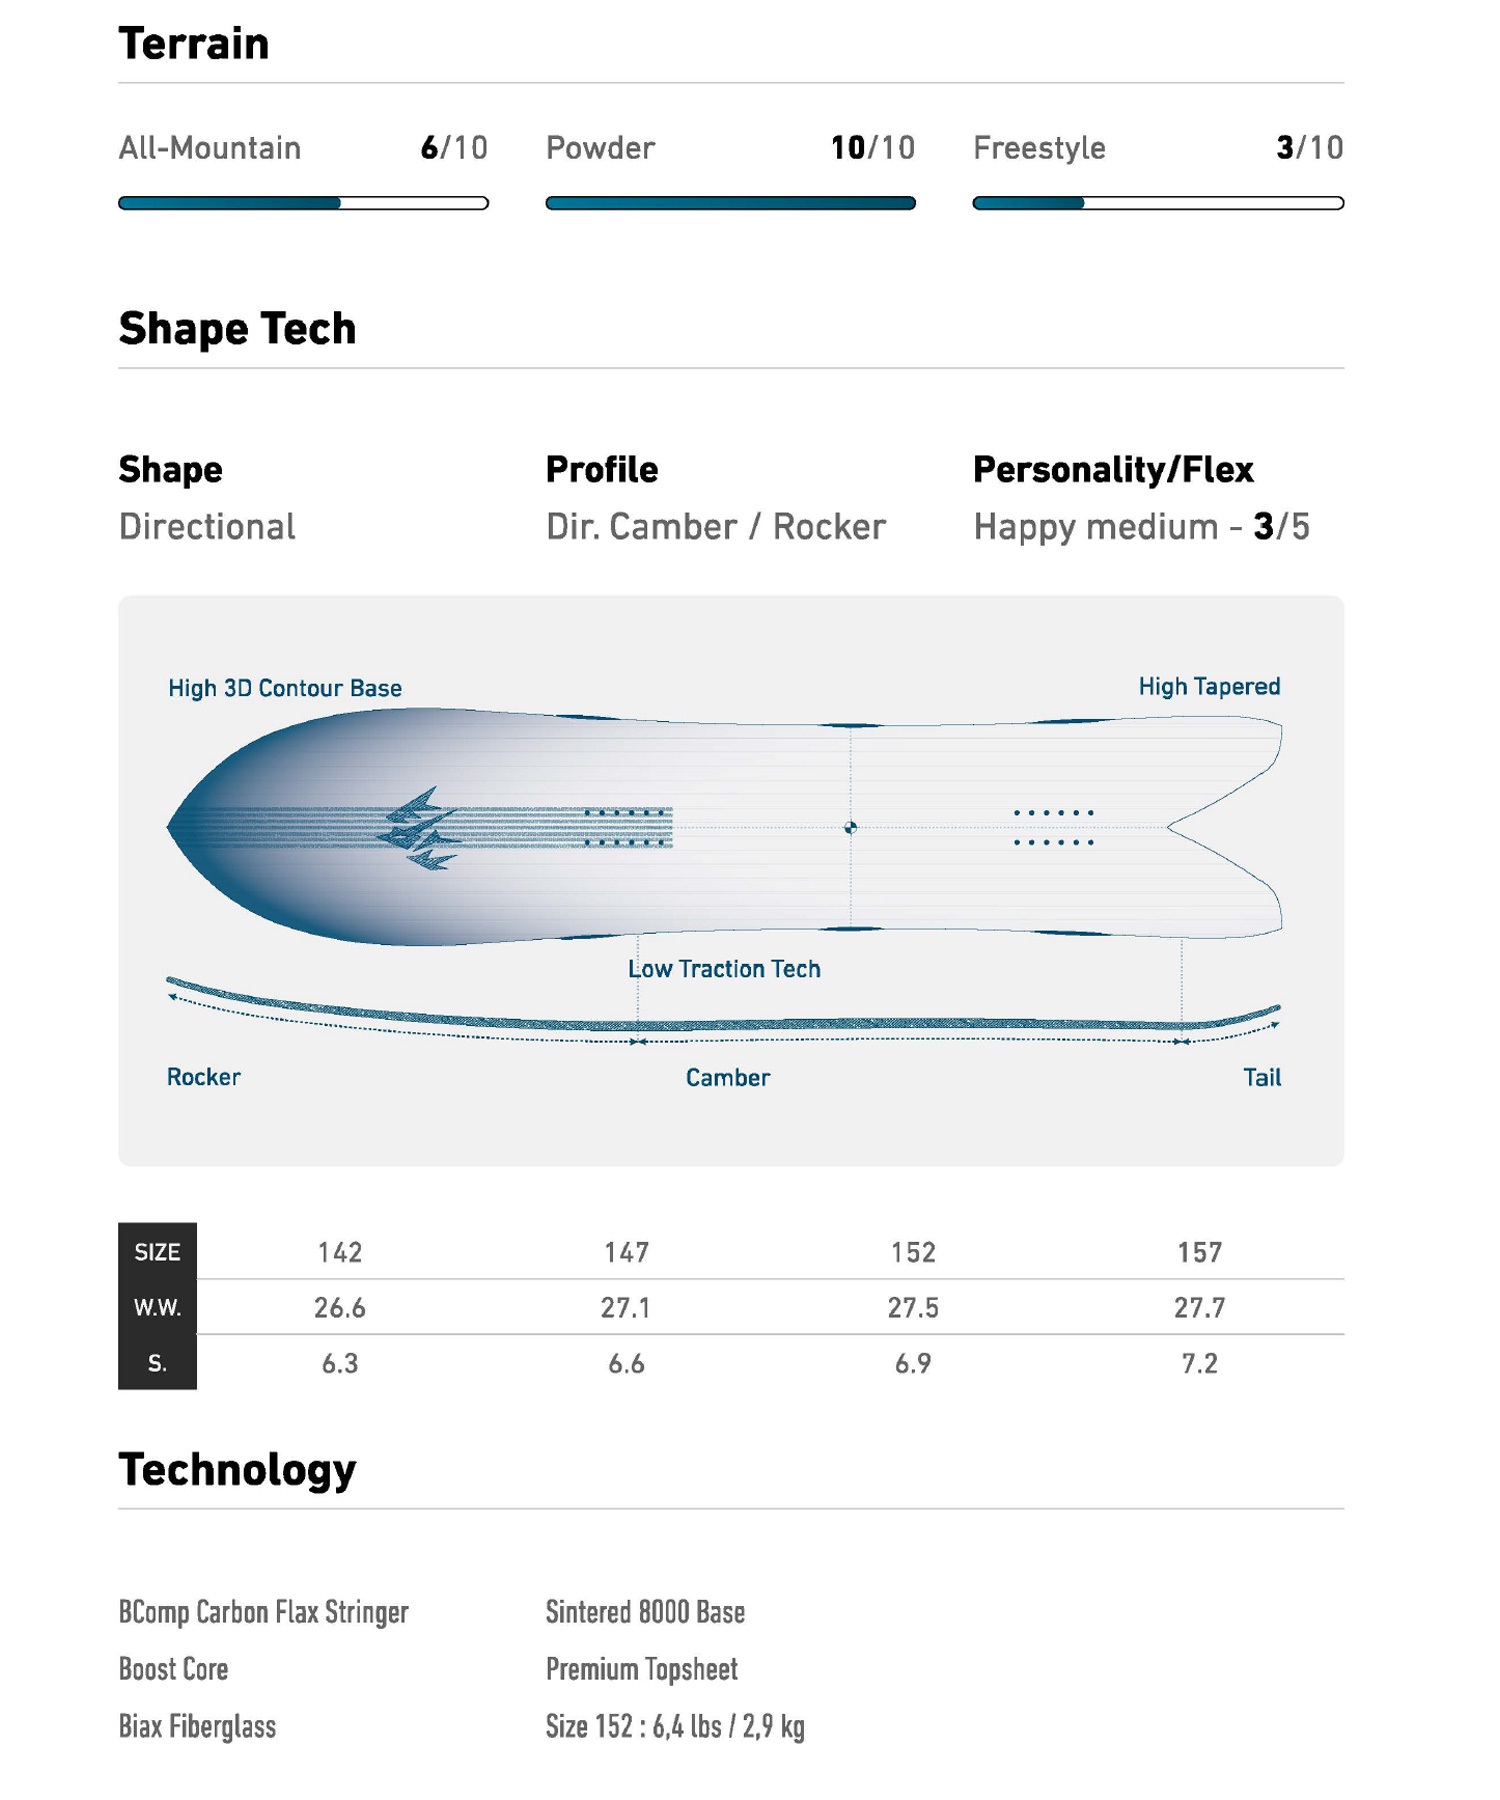1500x1800 pixels.
Task: Click the Freestyle rating bar
Action: click(1158, 203)
